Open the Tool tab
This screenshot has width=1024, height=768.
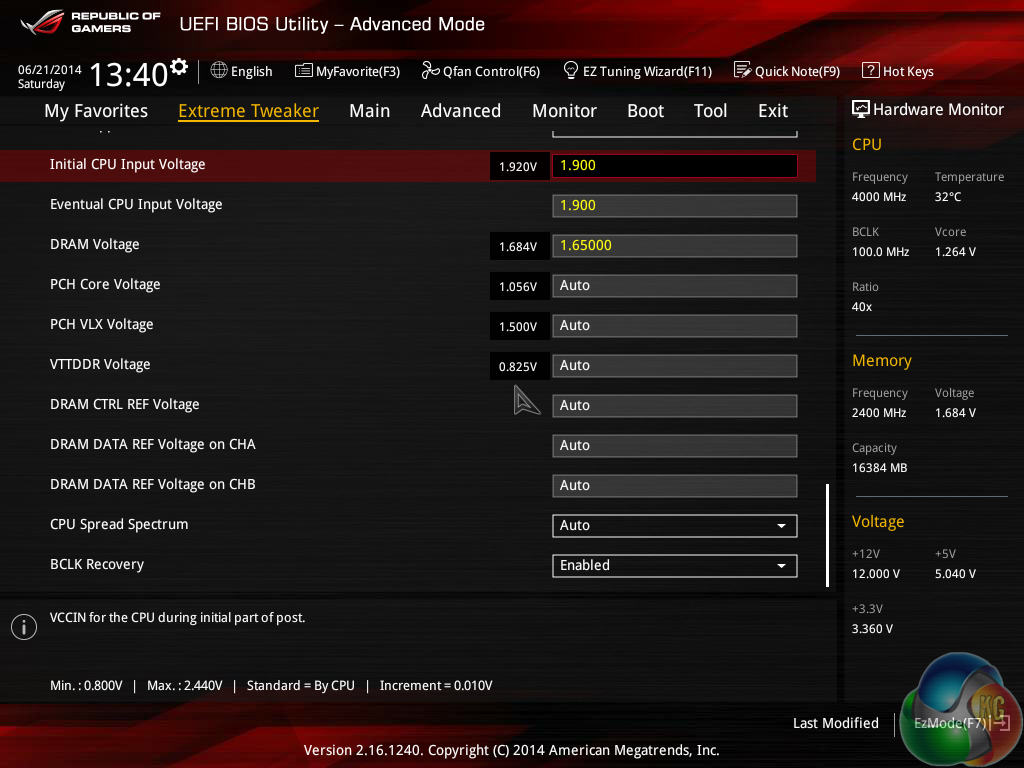[x=711, y=111]
